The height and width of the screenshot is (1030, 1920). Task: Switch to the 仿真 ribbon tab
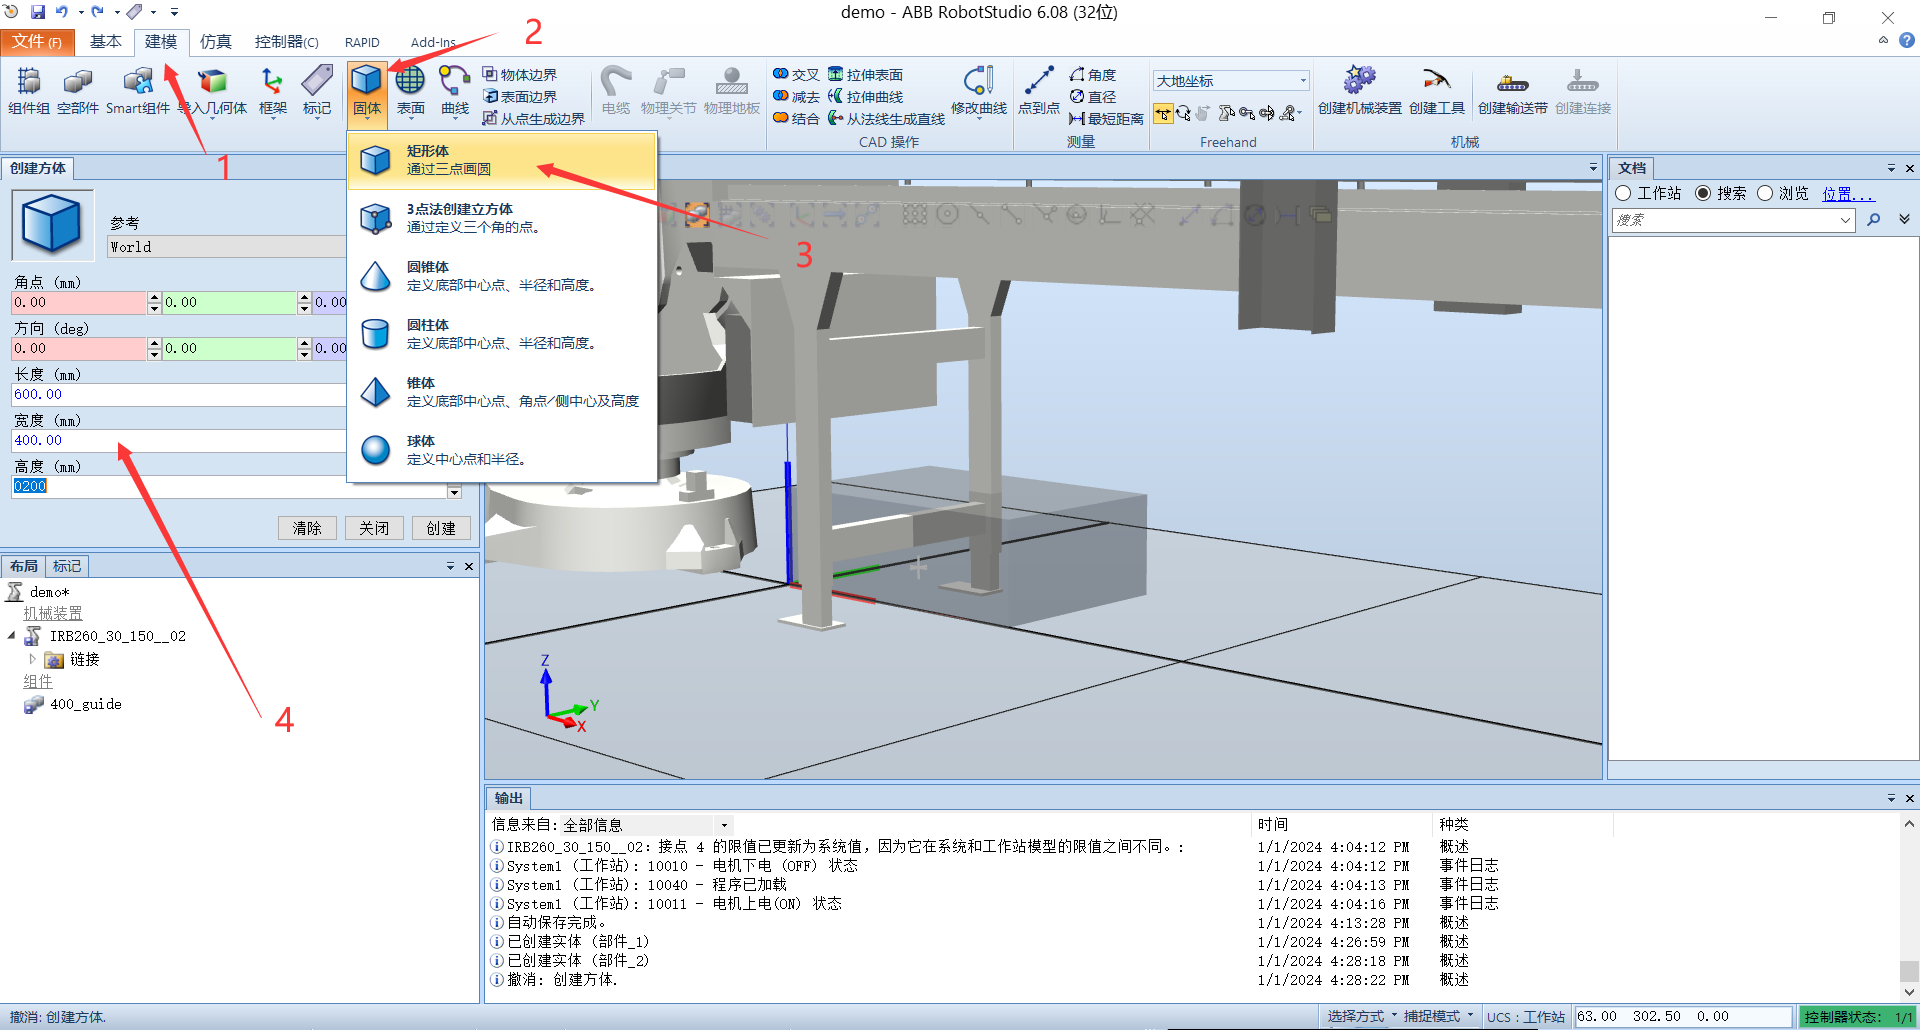pyautogui.click(x=216, y=42)
